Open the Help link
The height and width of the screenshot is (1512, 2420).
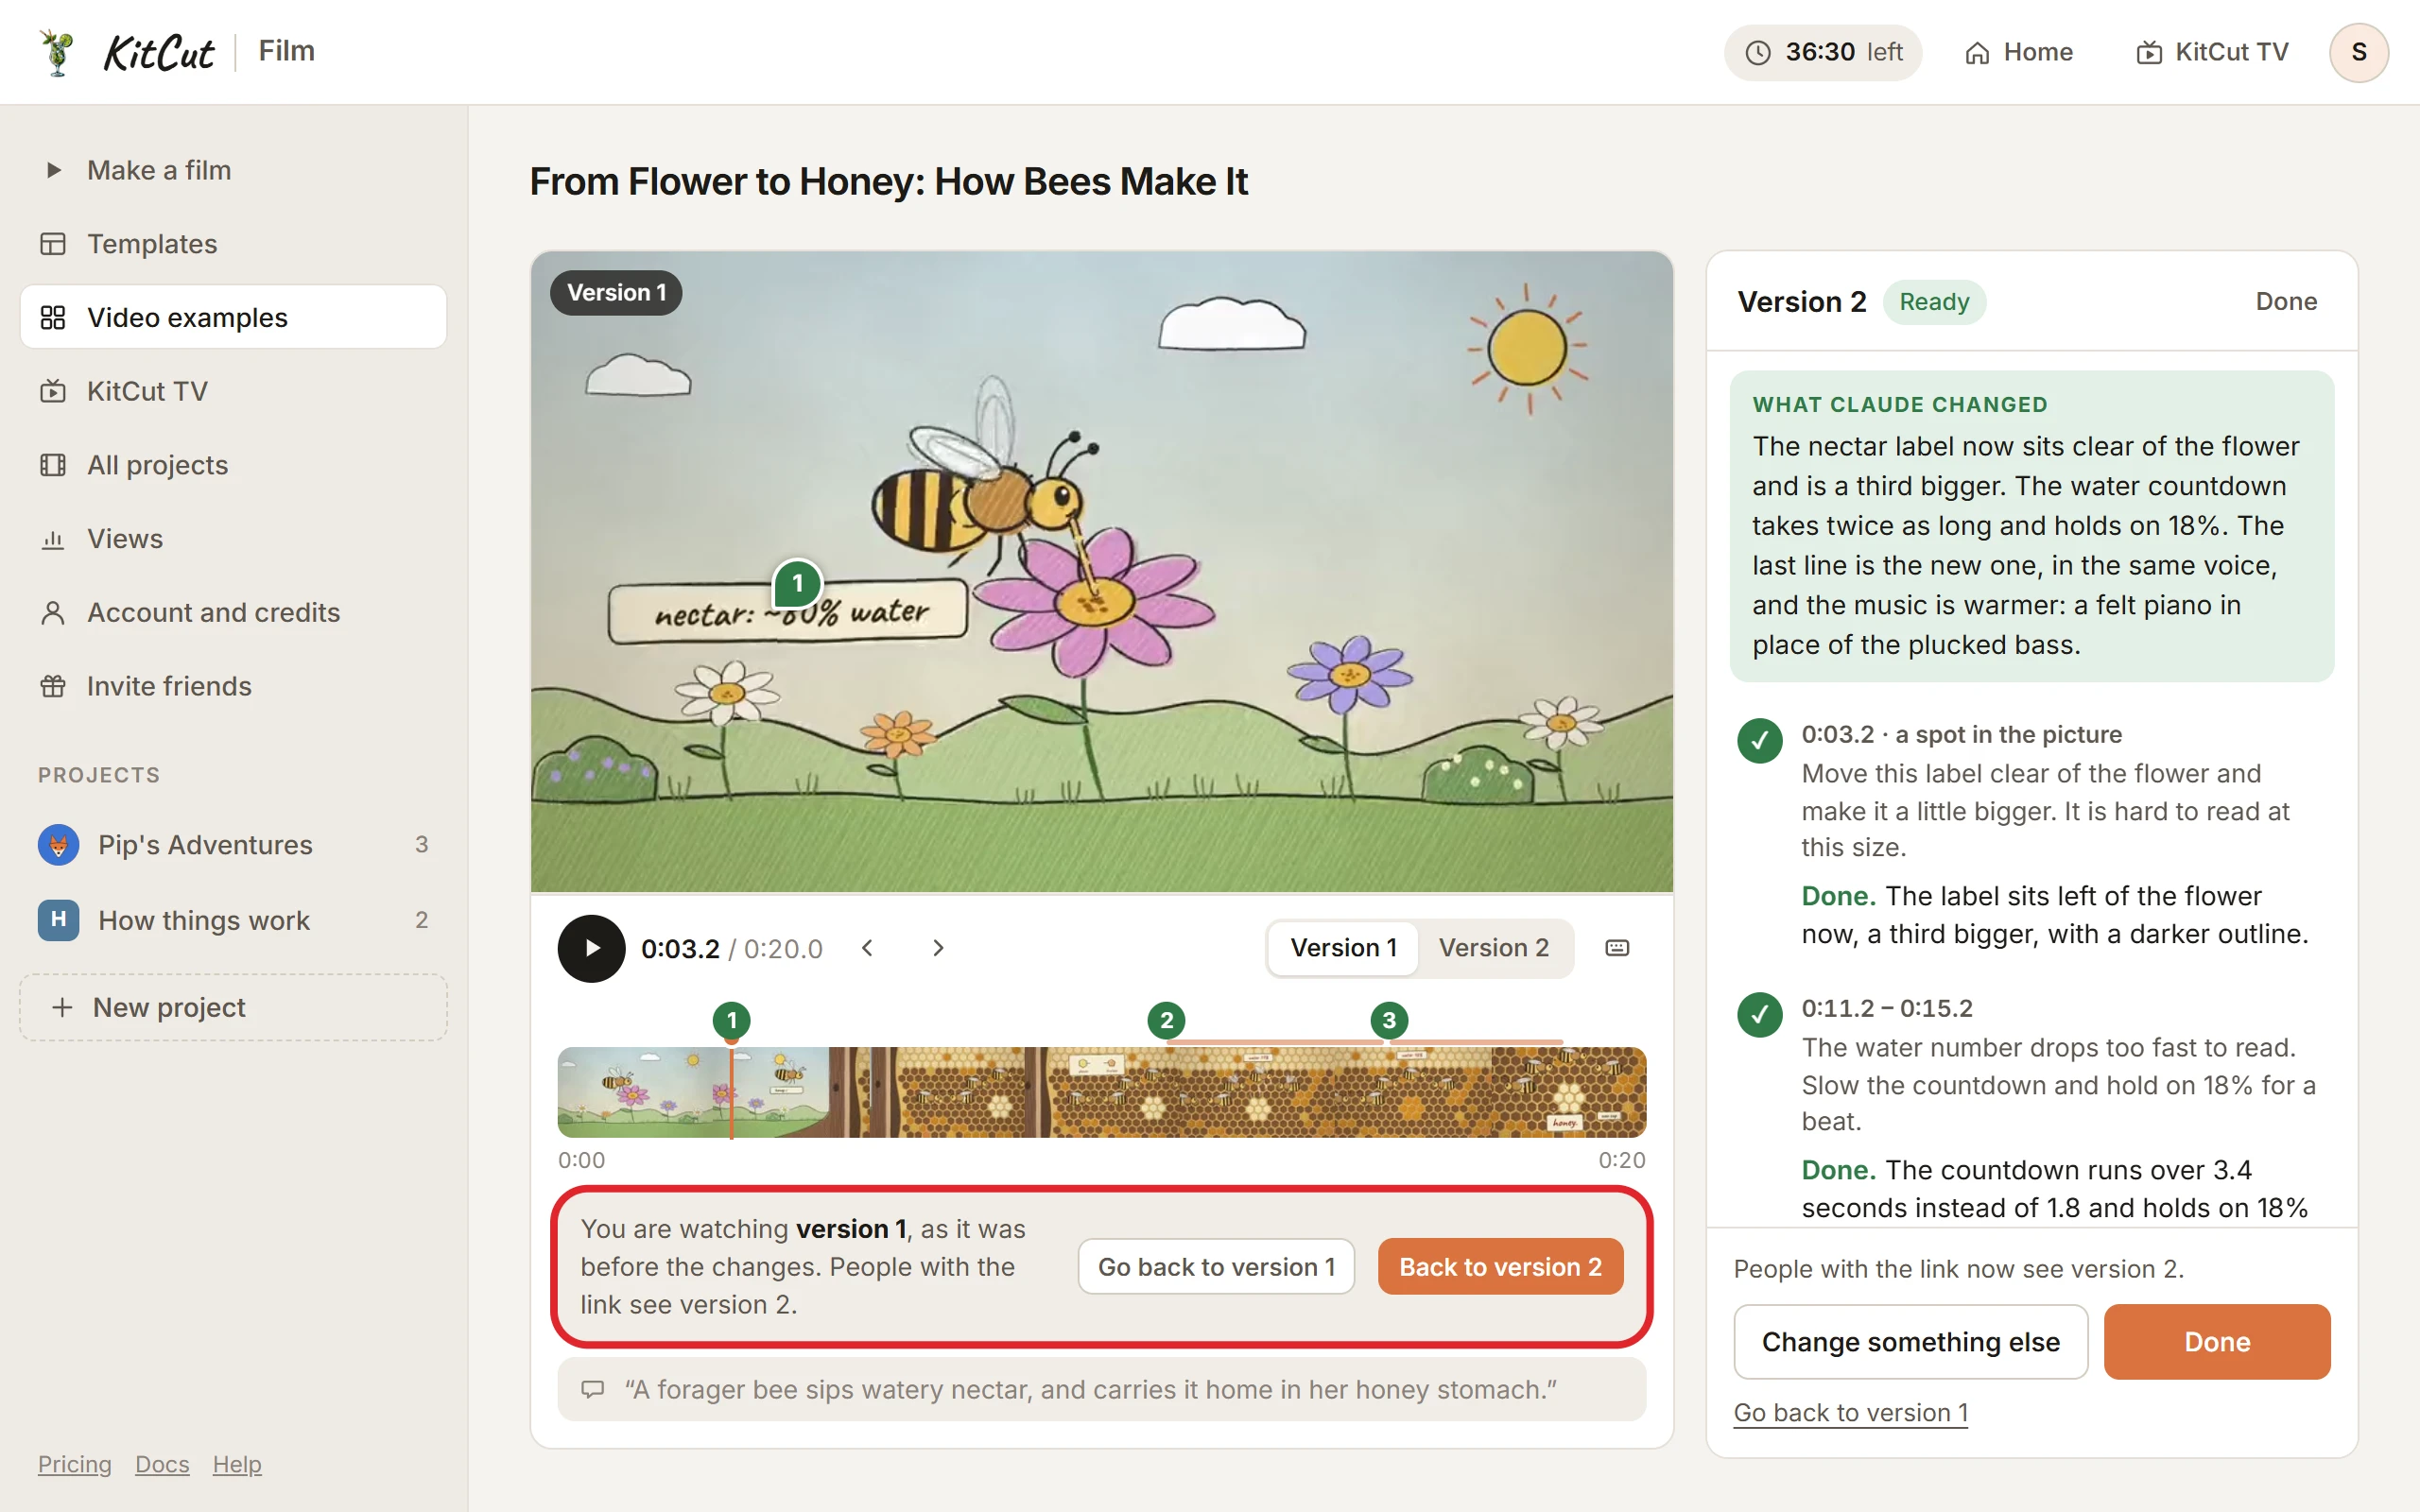(237, 1464)
